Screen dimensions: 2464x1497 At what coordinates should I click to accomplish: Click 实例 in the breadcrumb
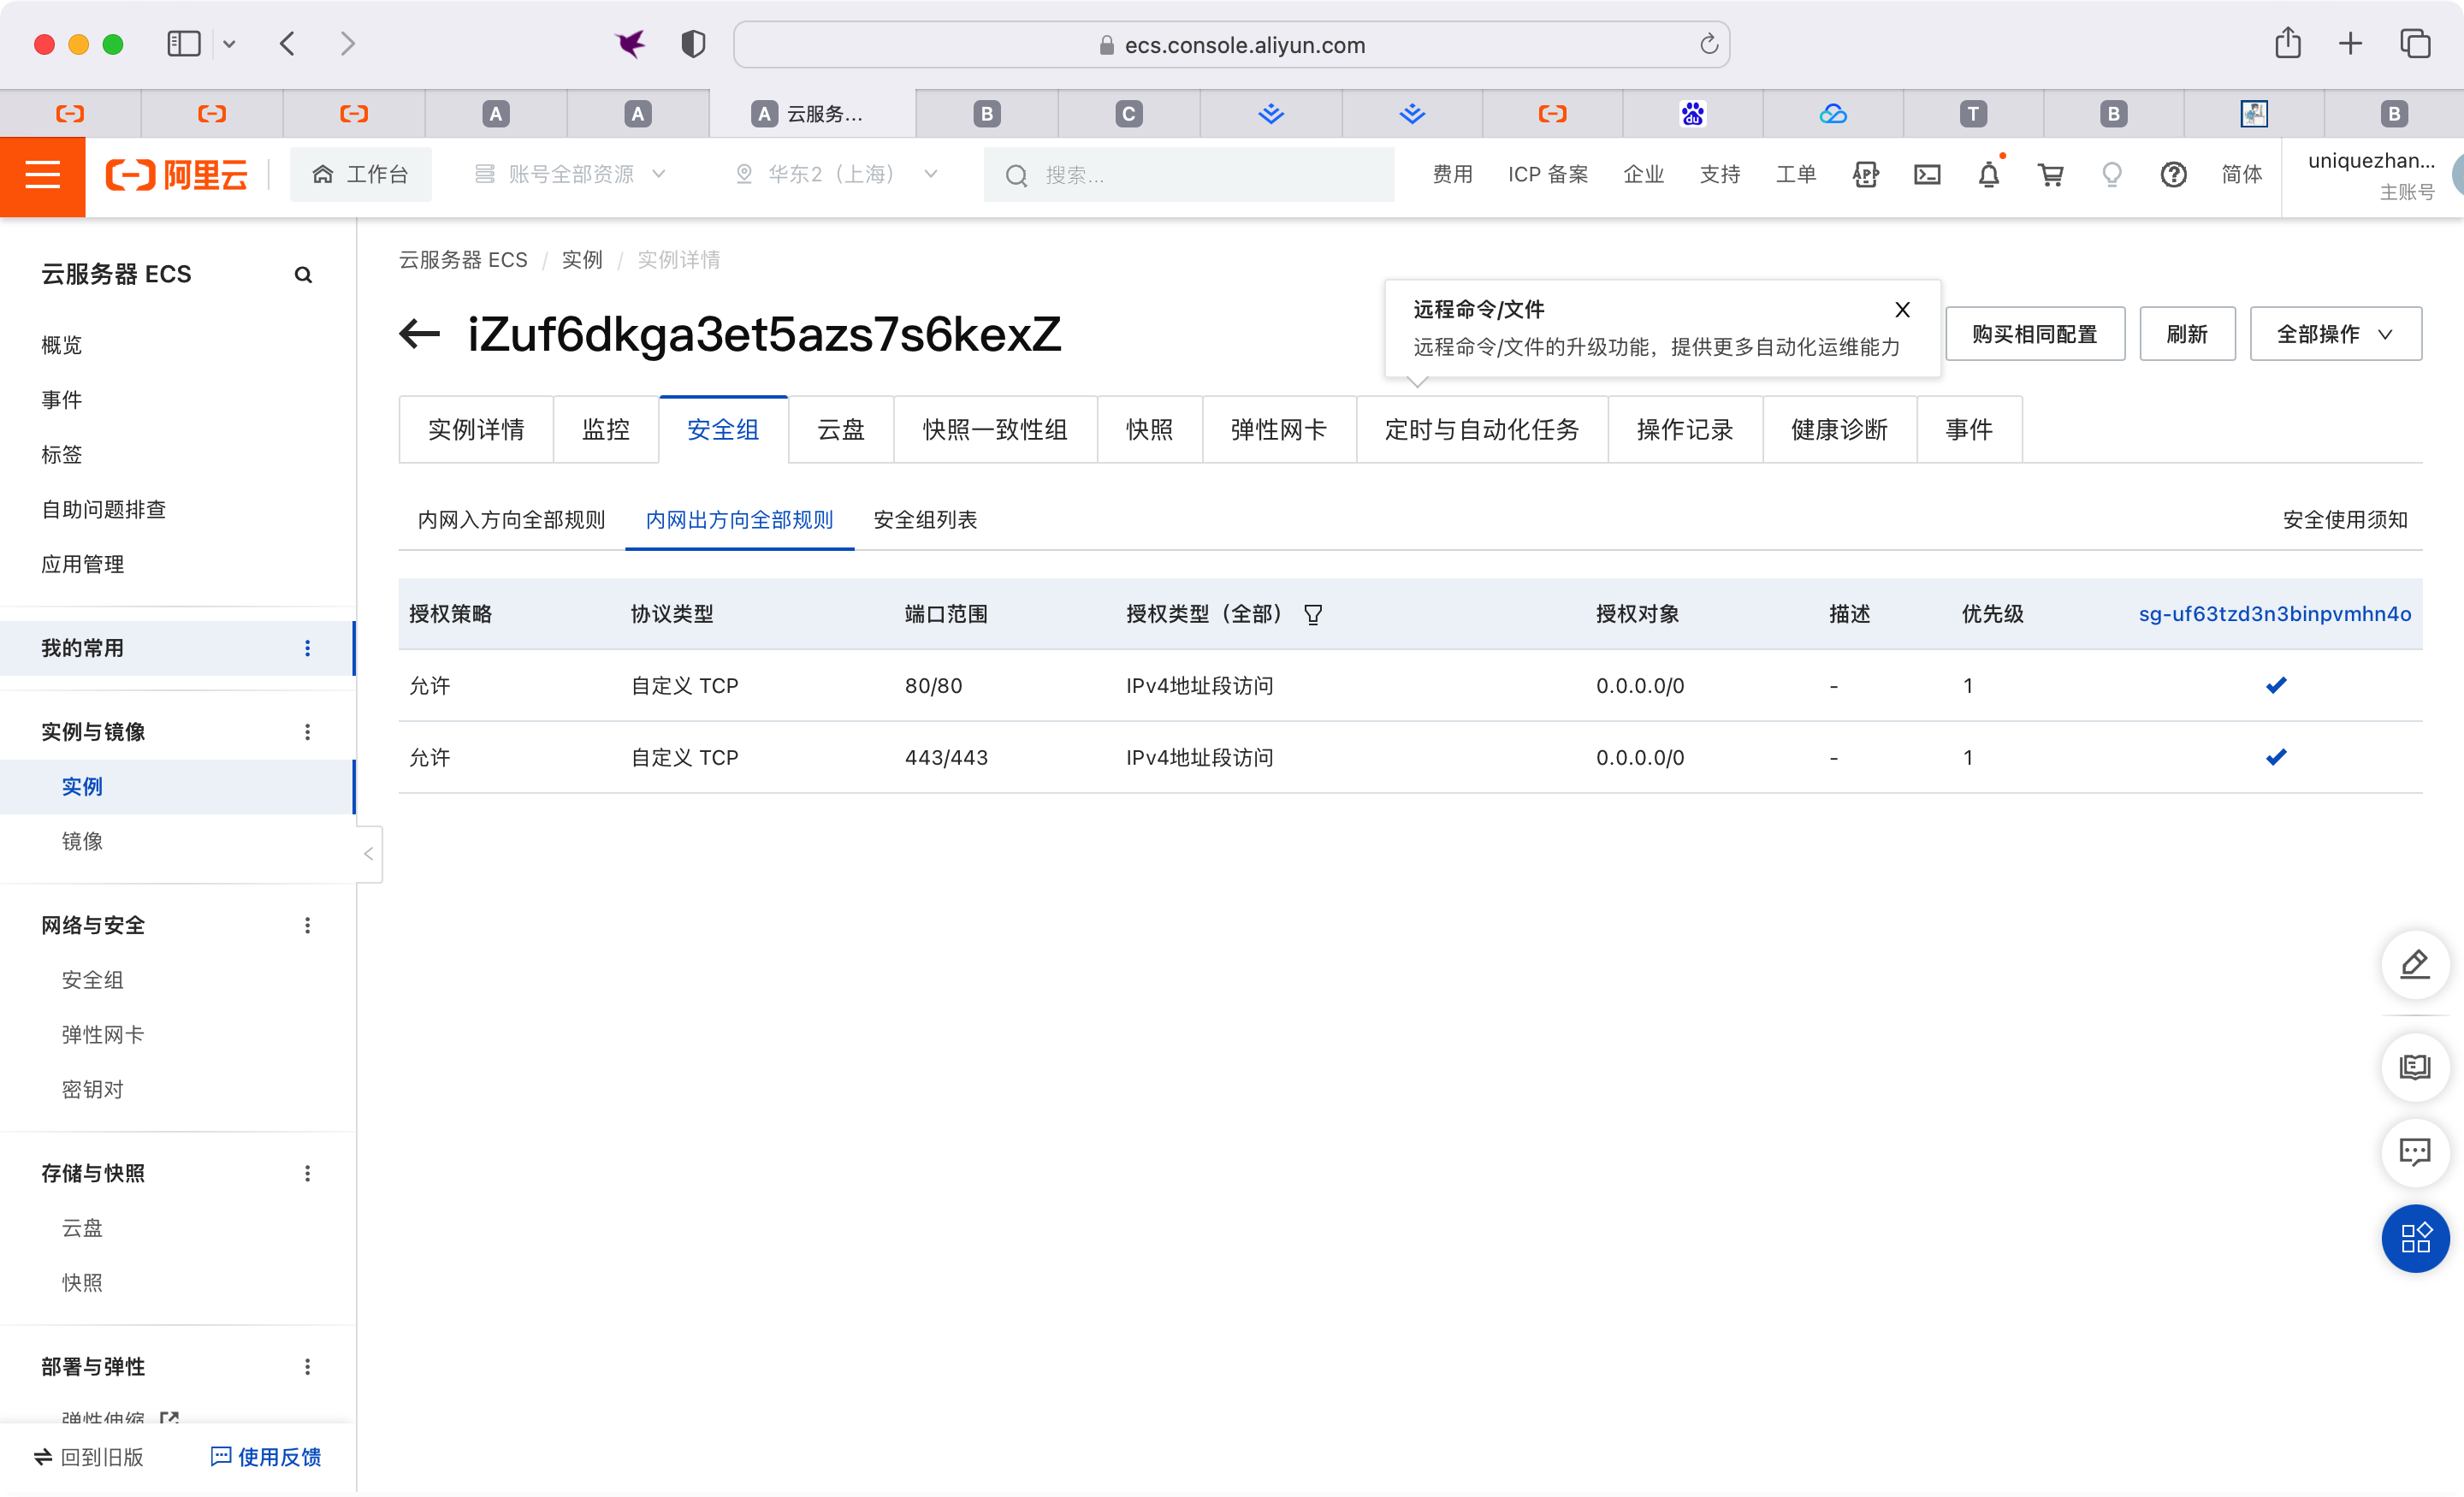(x=582, y=260)
